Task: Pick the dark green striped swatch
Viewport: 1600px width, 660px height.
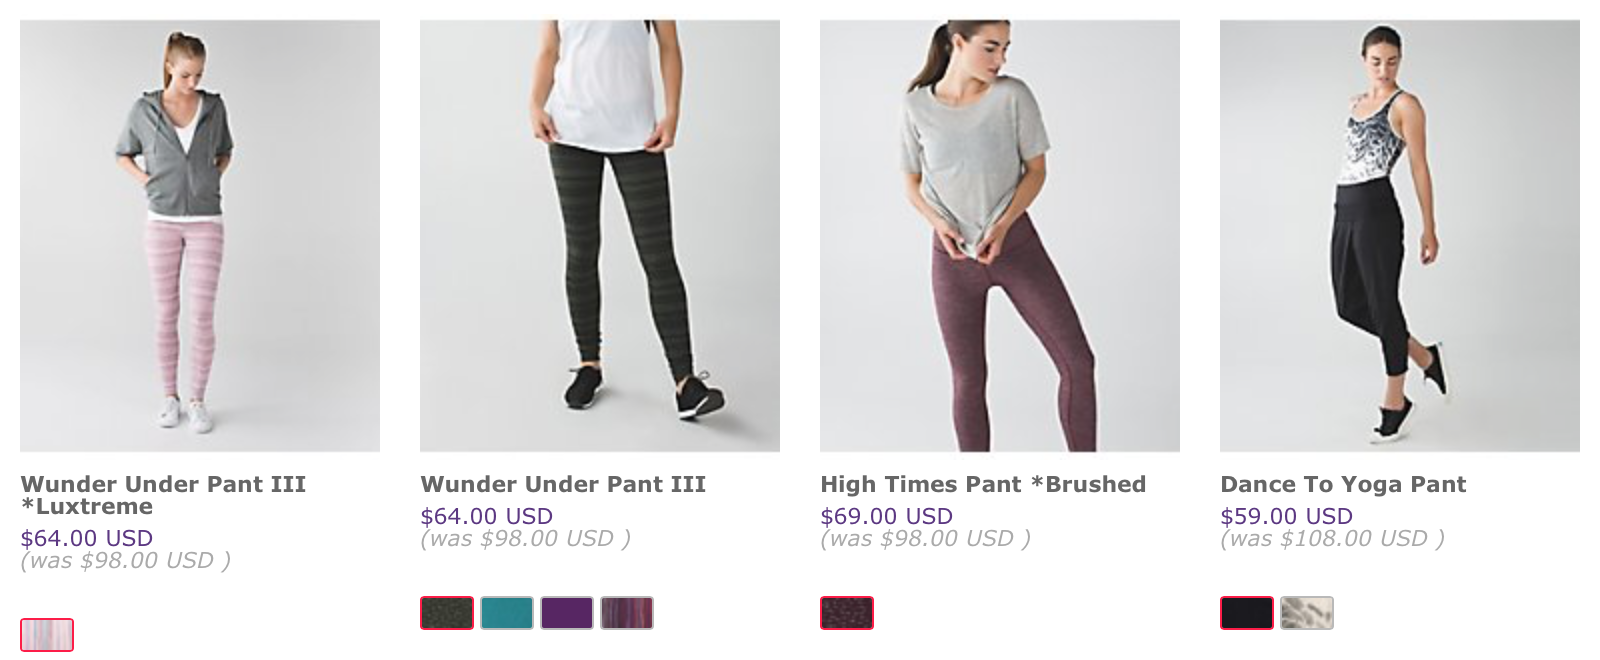Action: click(447, 613)
